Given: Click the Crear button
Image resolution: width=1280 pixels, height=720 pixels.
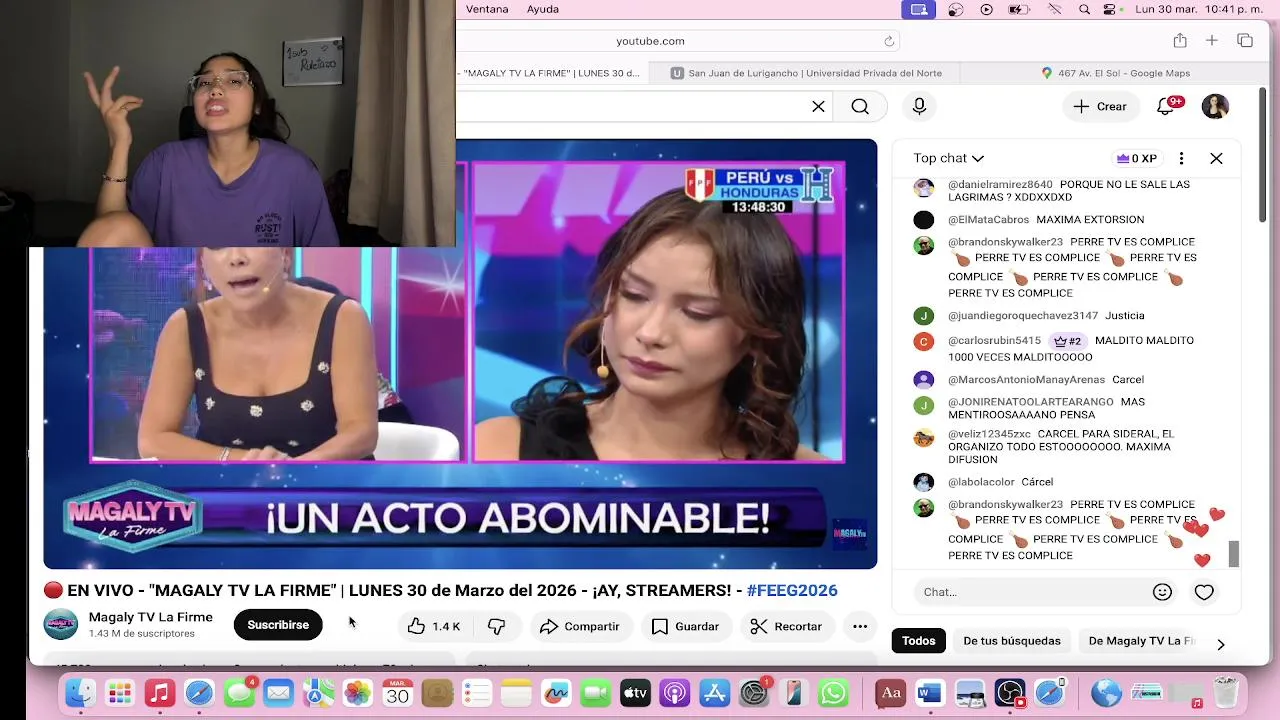Looking at the screenshot, I should 1100,106.
